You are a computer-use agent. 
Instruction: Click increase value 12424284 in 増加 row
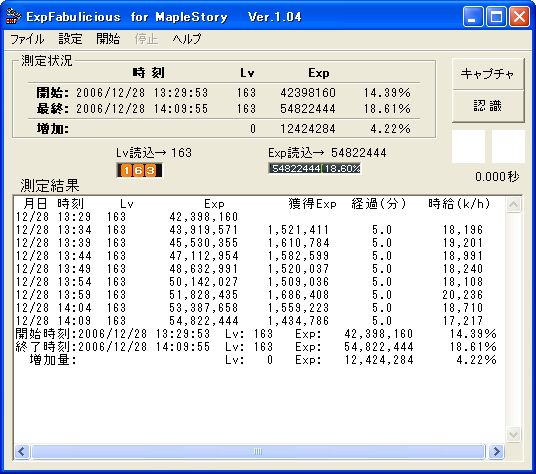[308, 129]
